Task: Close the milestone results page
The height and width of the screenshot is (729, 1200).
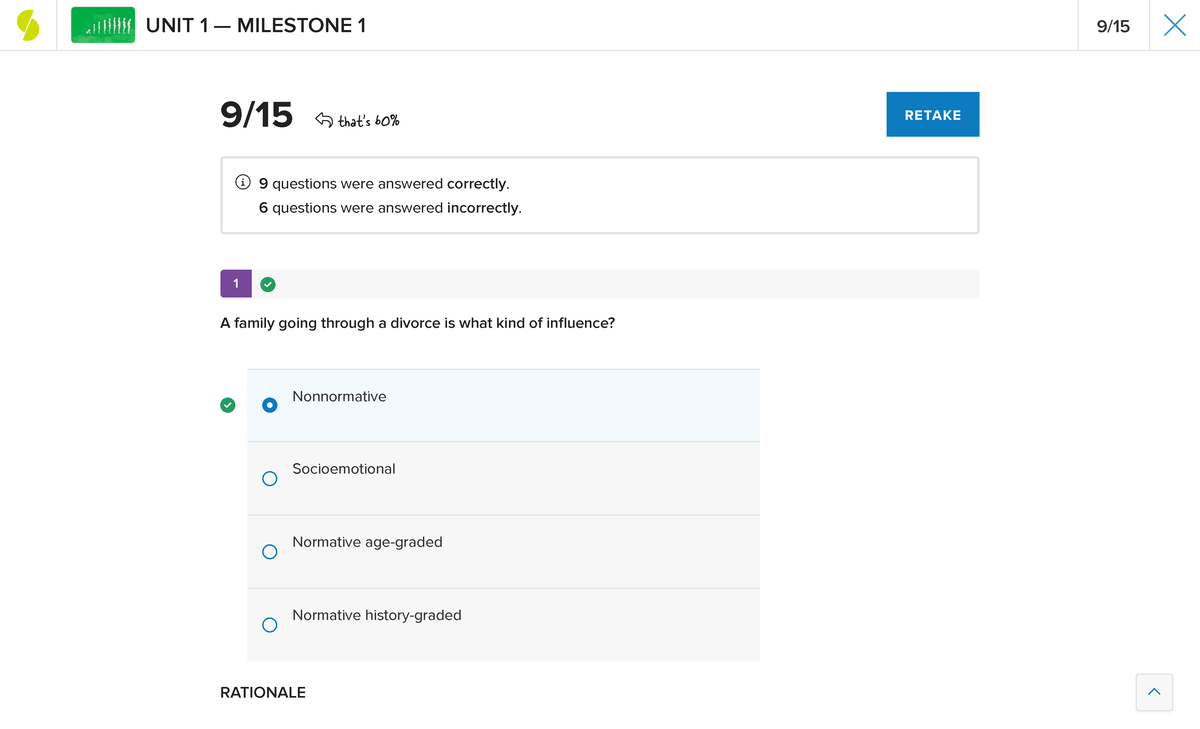Action: pos(1174,26)
